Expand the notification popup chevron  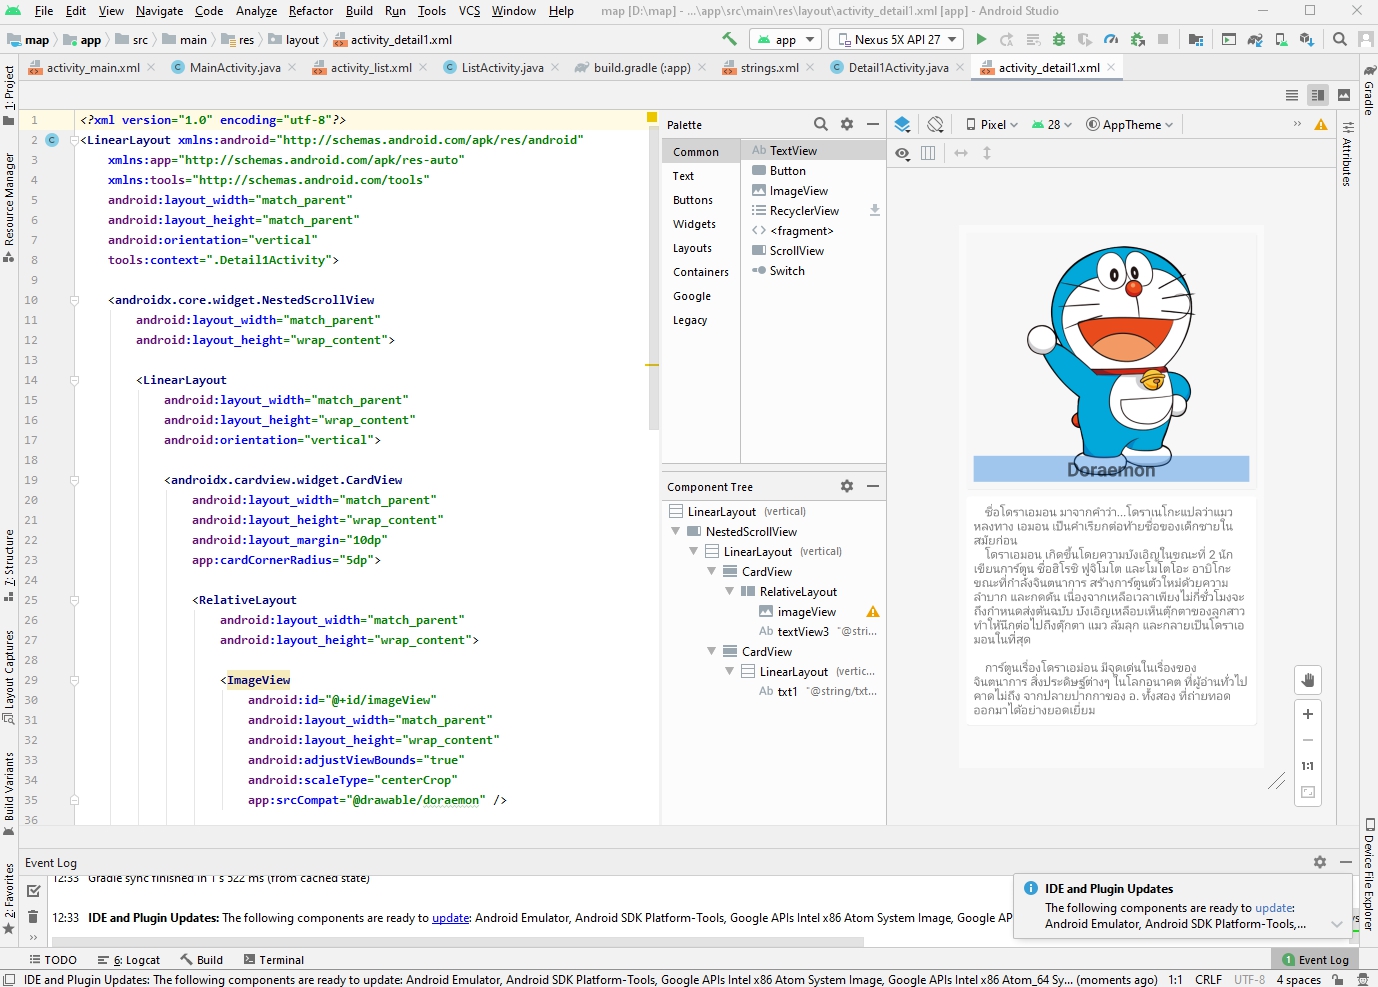(x=1337, y=924)
